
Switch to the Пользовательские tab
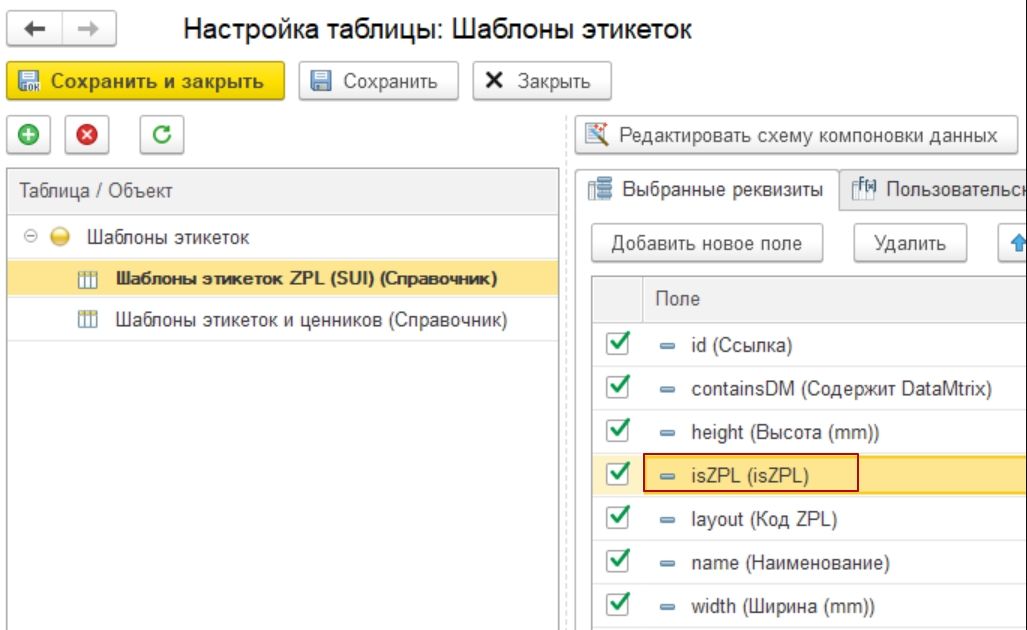(936, 189)
